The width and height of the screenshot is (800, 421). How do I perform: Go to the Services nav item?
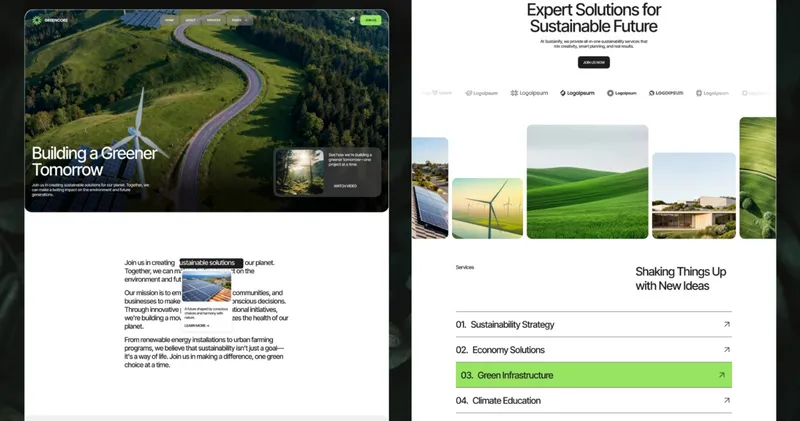(213, 20)
